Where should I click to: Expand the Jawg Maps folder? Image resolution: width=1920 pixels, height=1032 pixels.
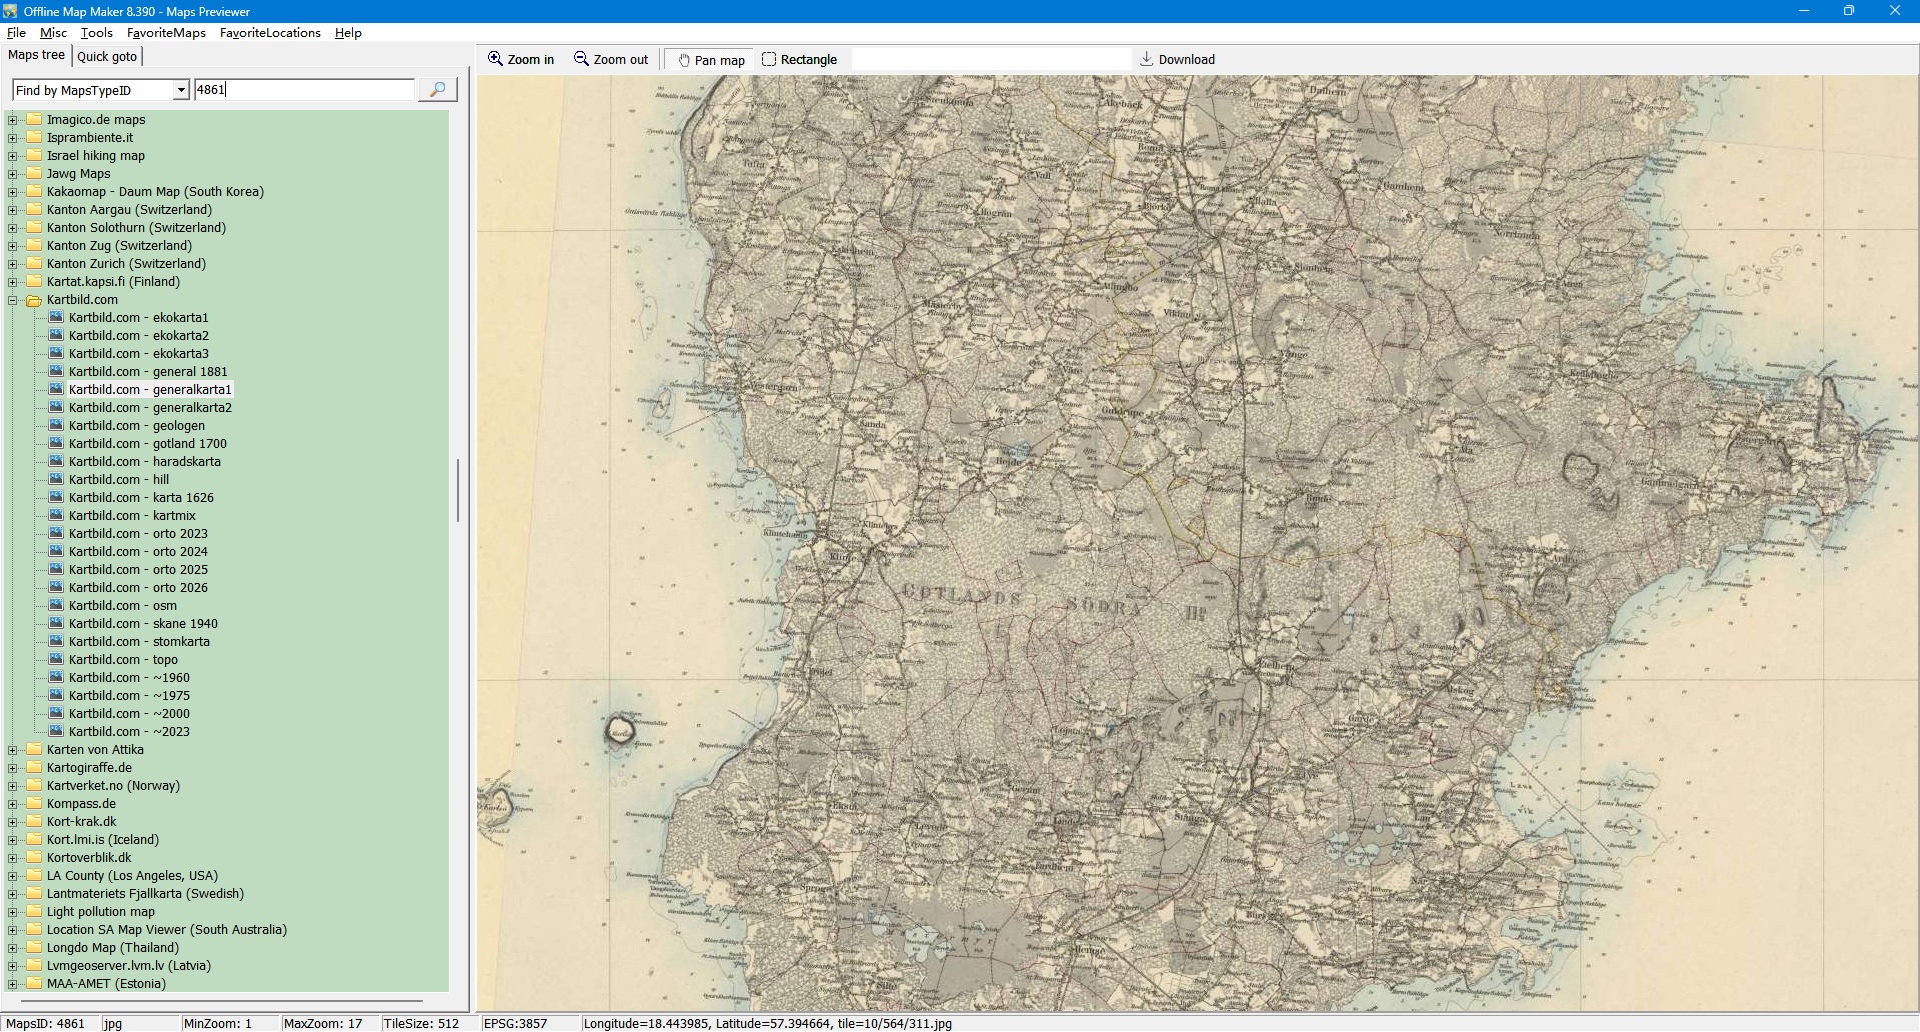point(13,174)
